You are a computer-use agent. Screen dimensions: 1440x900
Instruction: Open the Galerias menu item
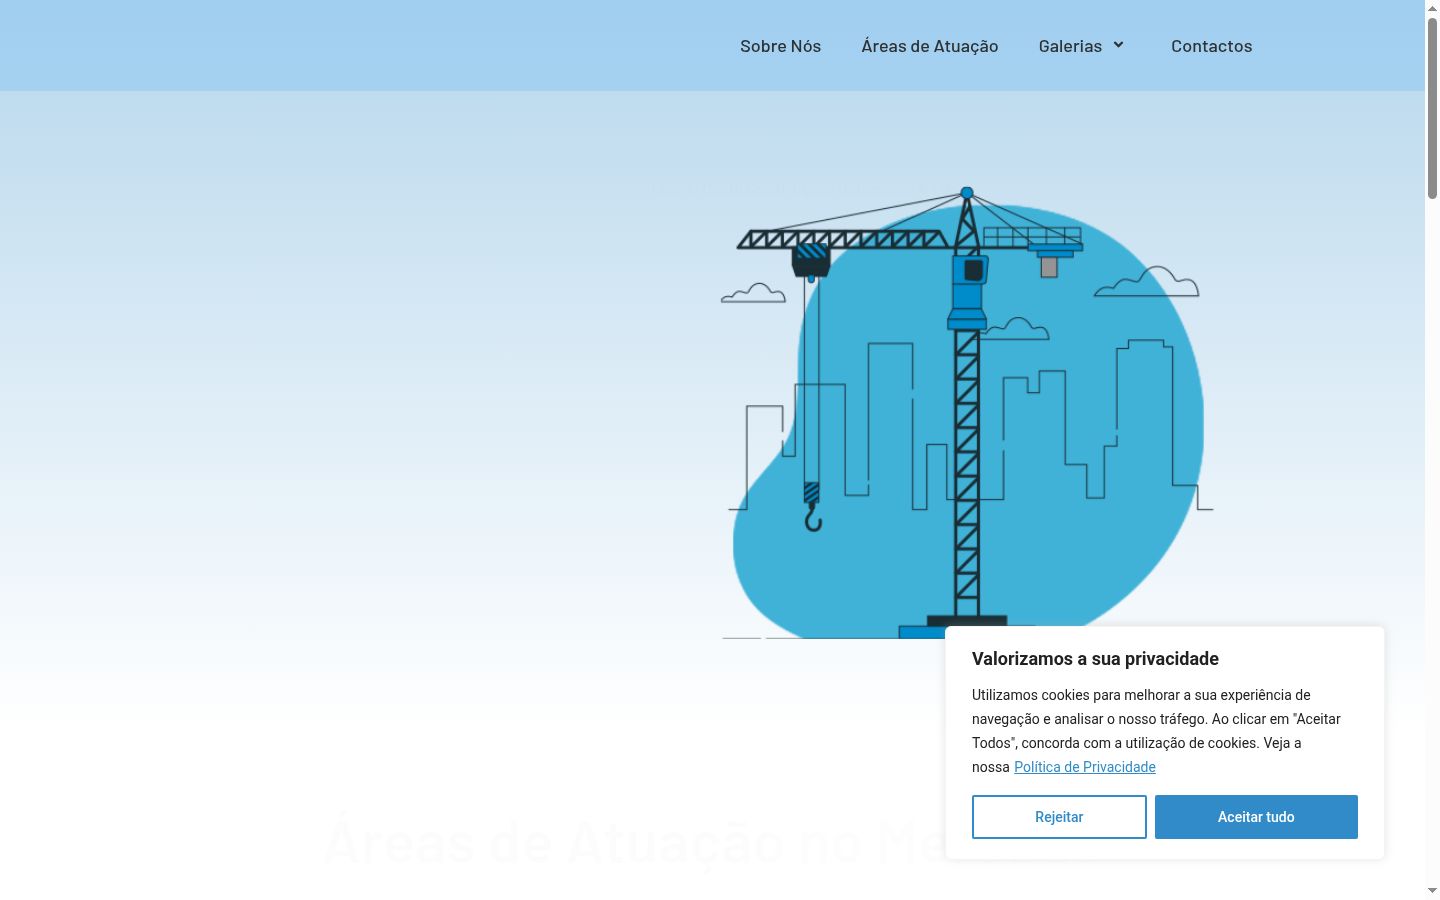(x=1070, y=46)
